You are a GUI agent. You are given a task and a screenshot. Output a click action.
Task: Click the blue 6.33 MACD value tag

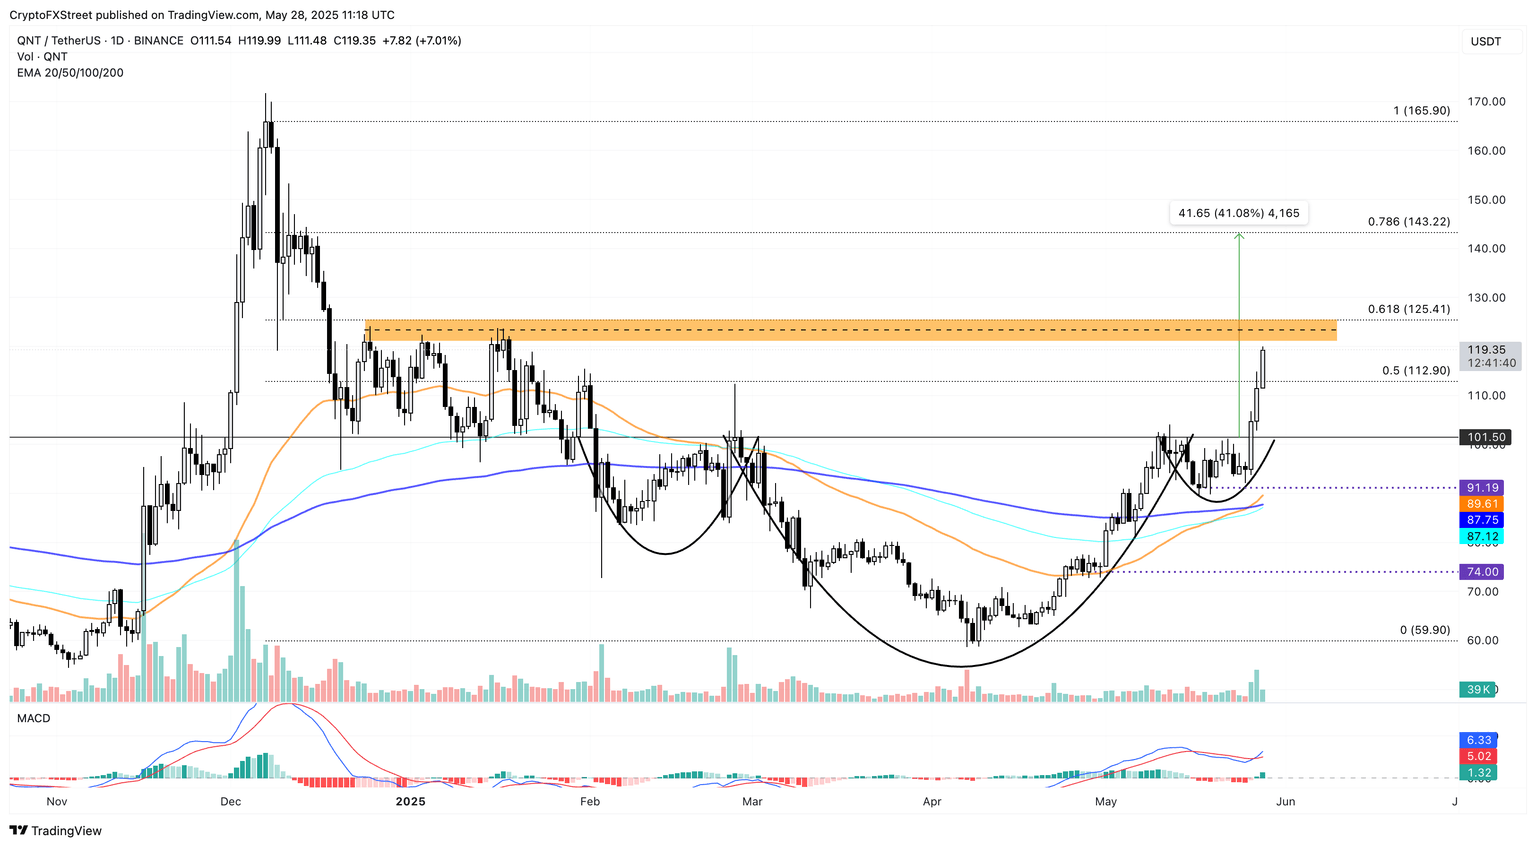[1479, 740]
